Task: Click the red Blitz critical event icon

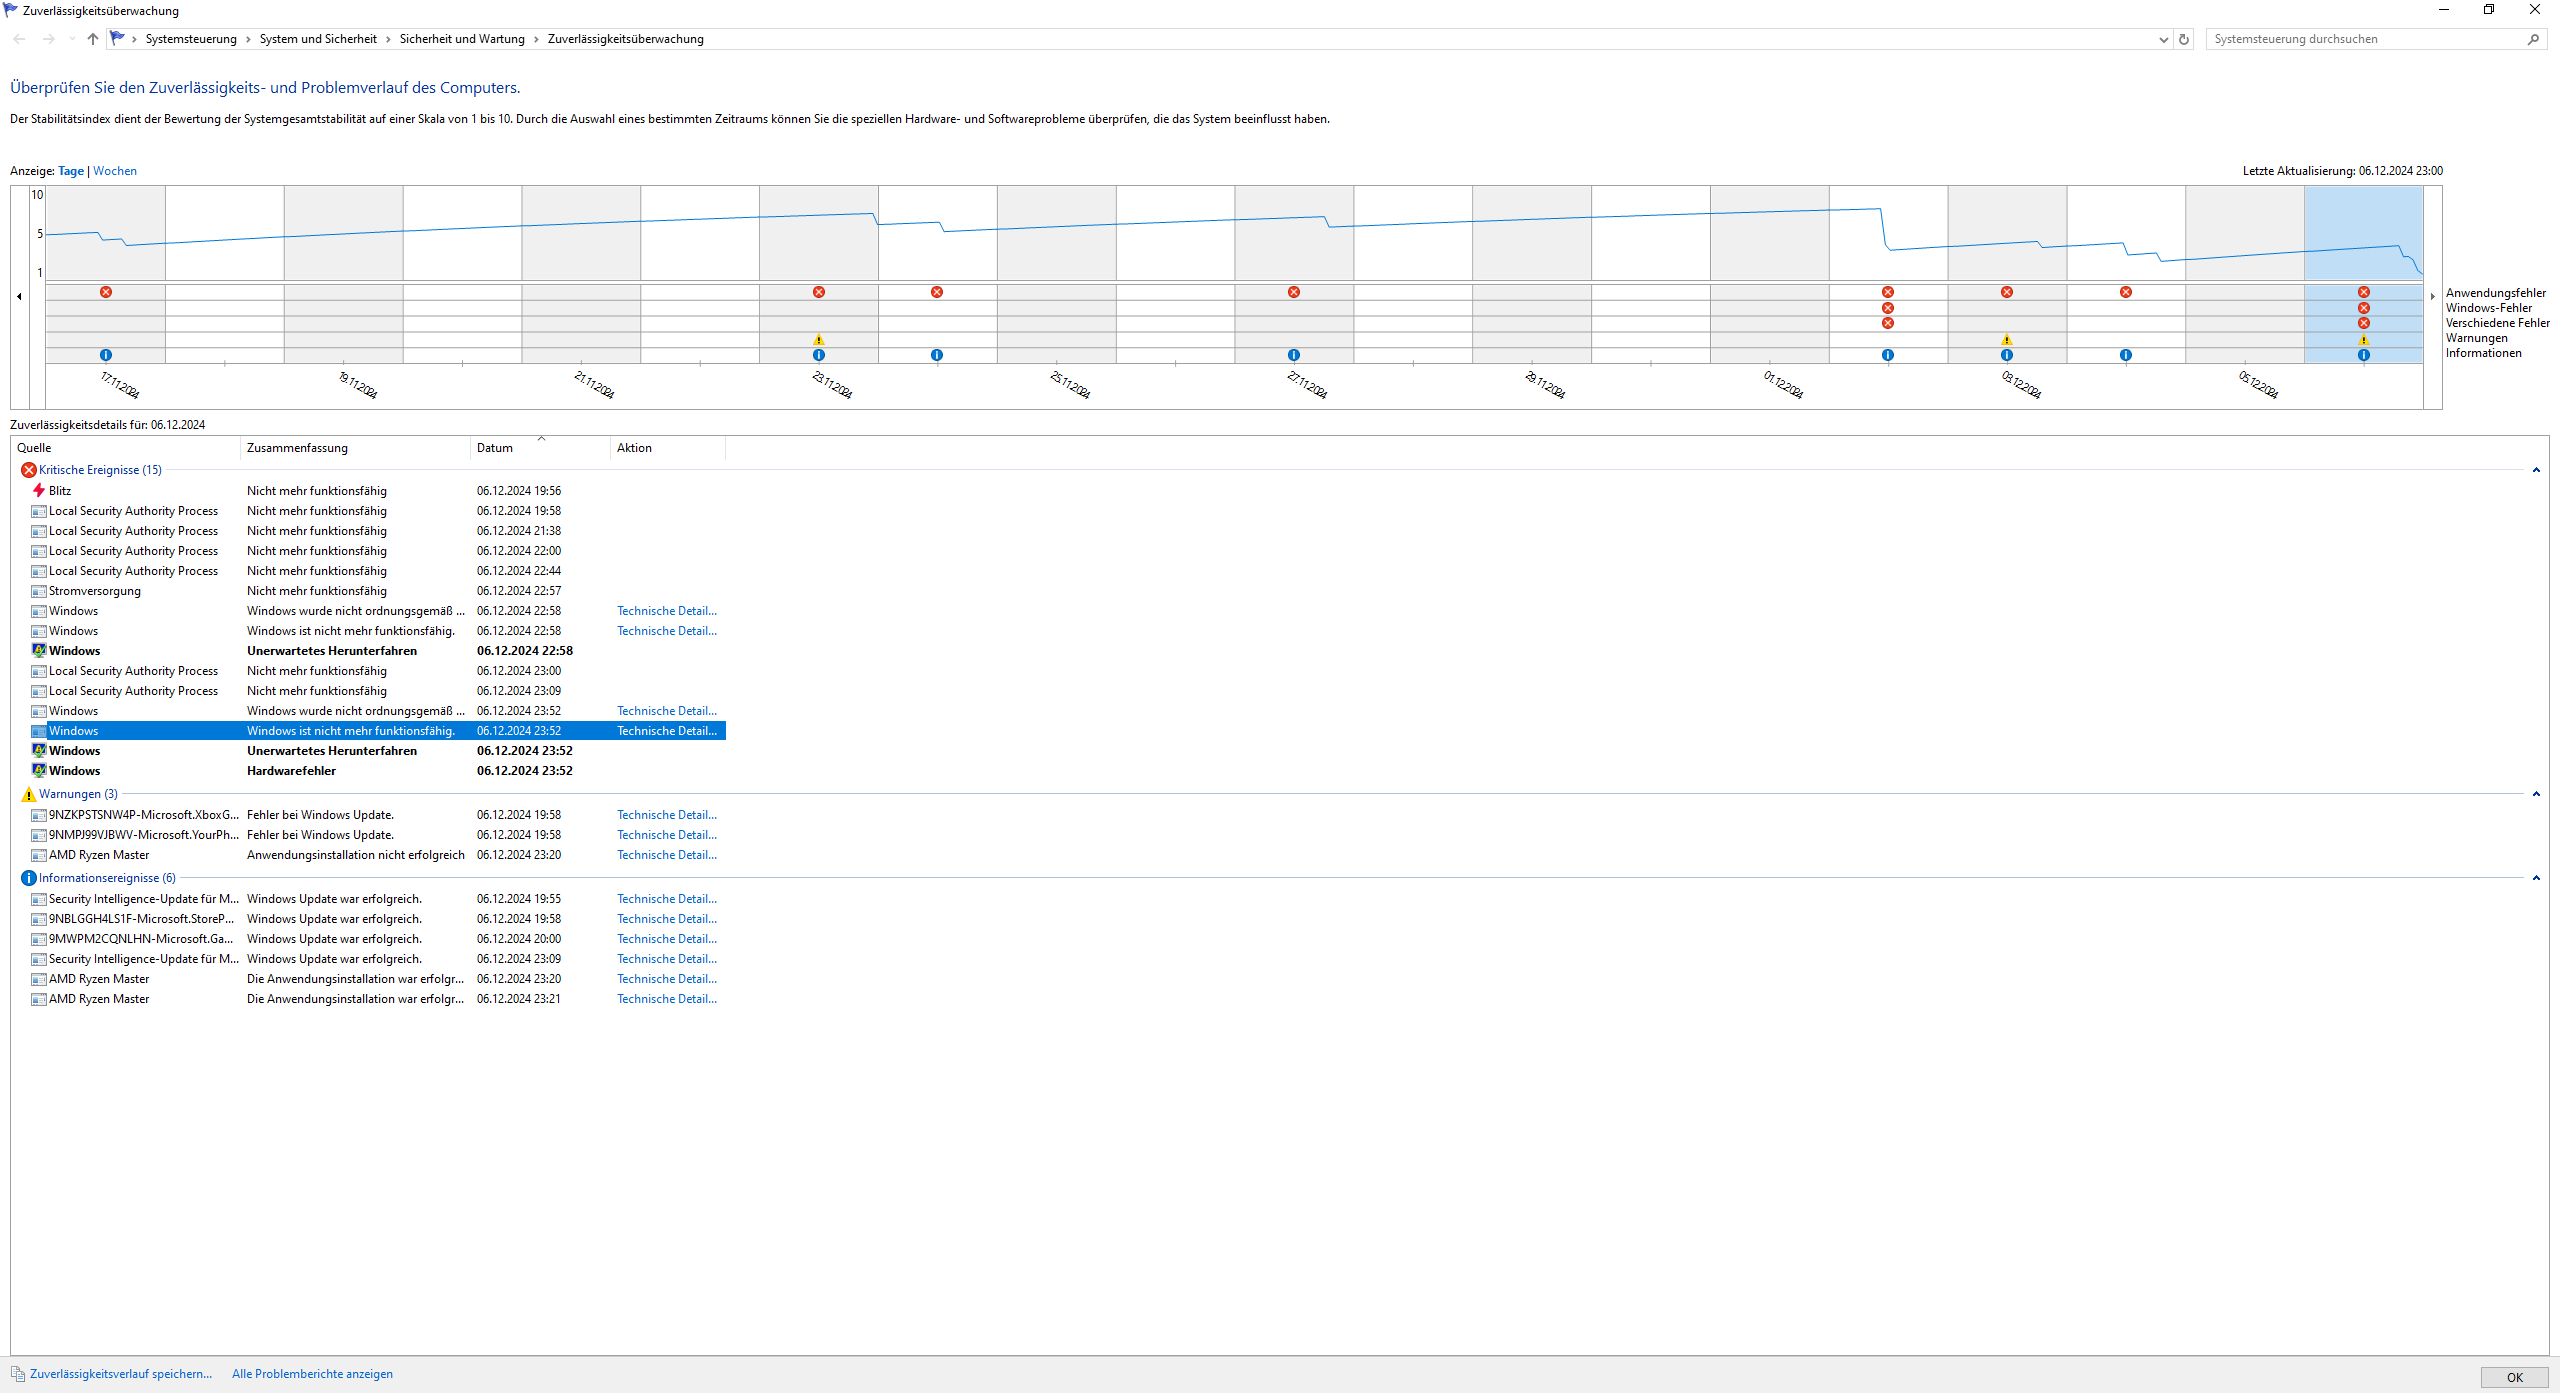Action: click(x=39, y=490)
